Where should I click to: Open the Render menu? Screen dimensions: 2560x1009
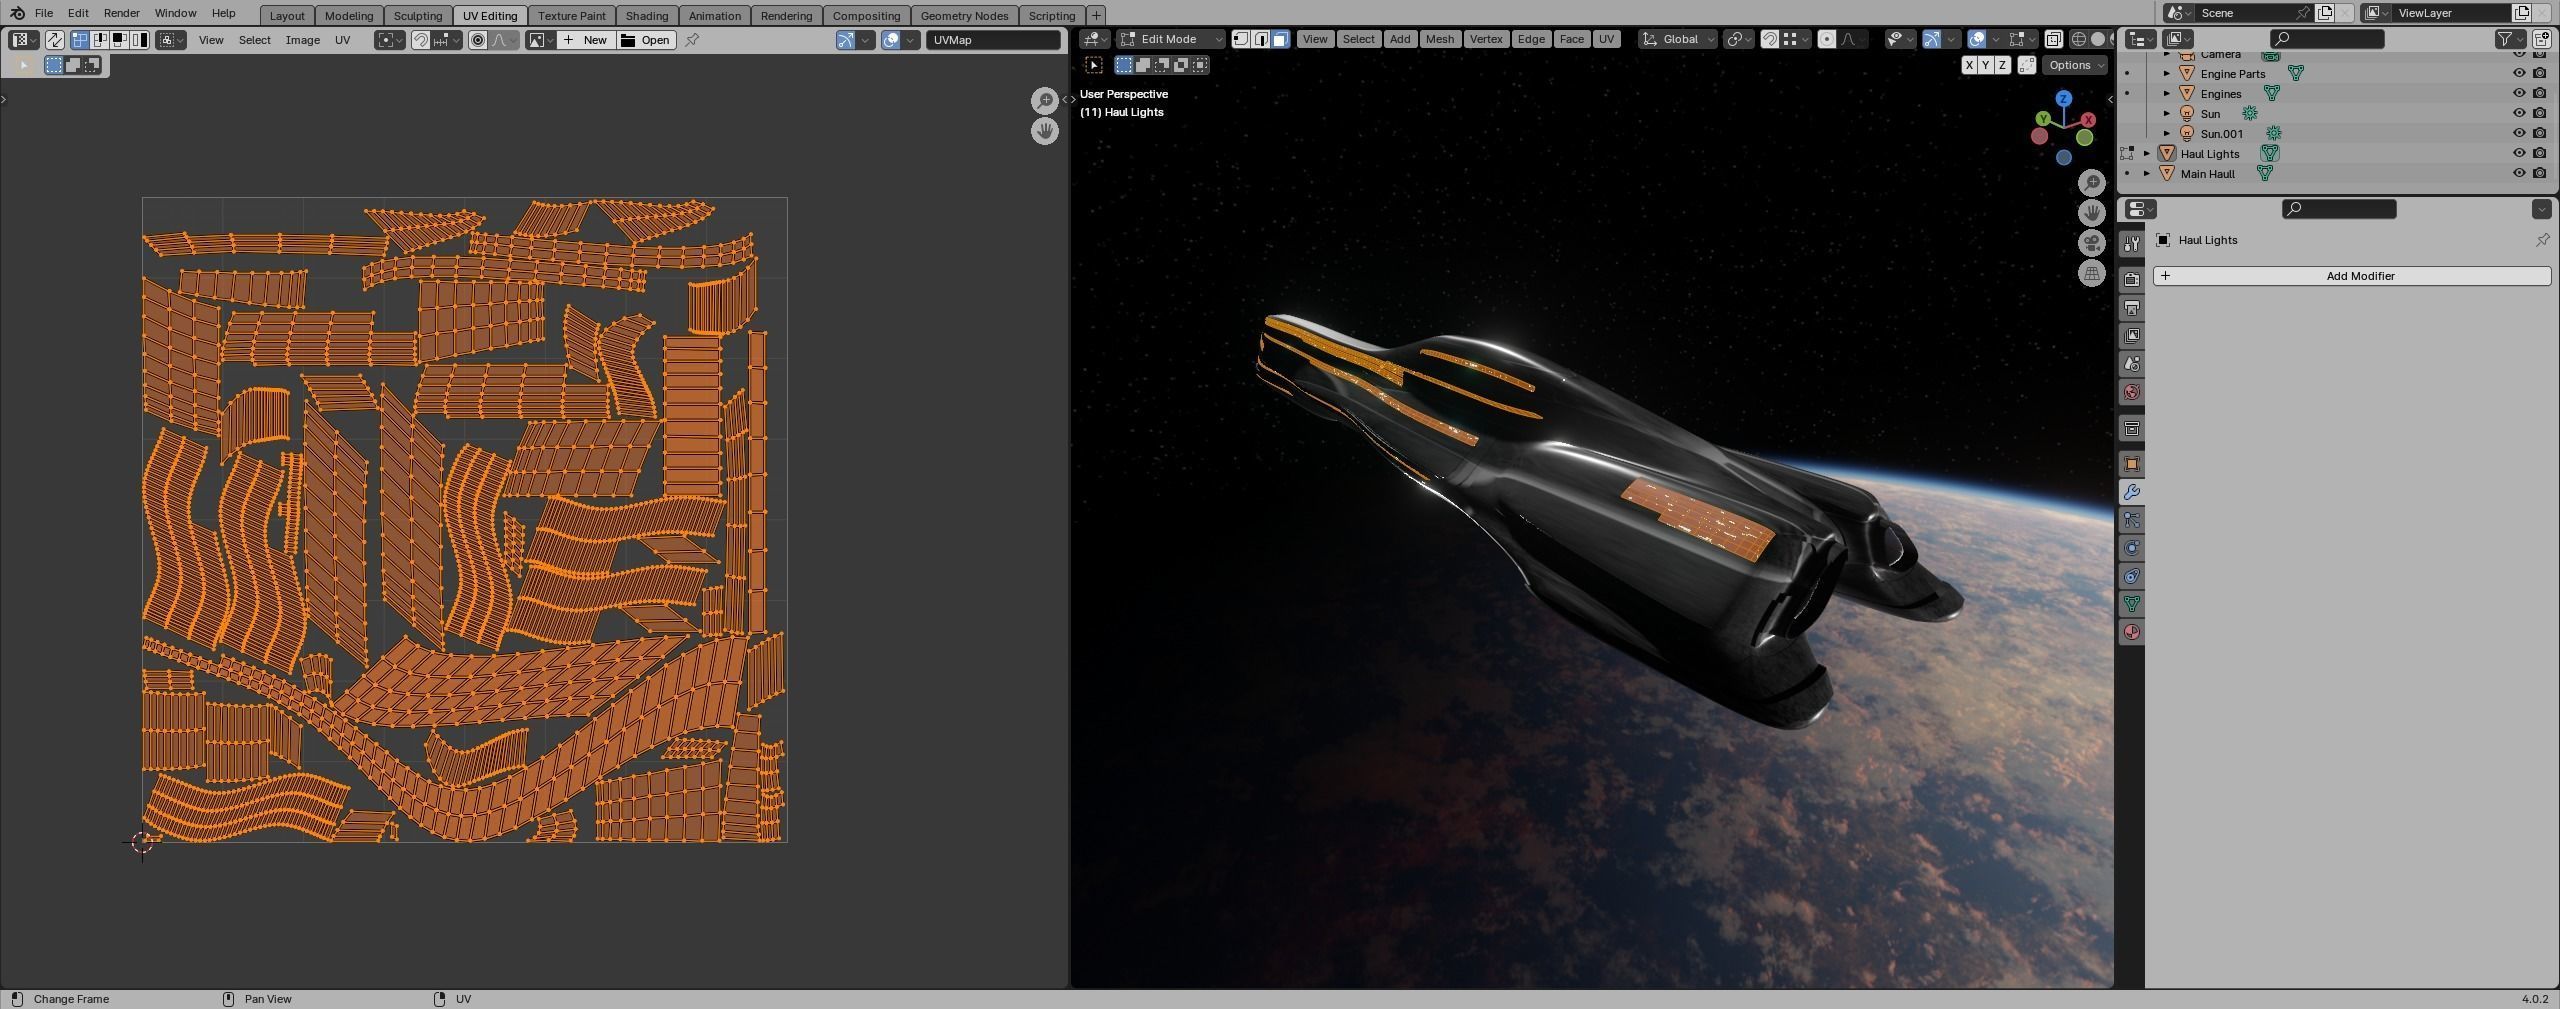coord(121,13)
